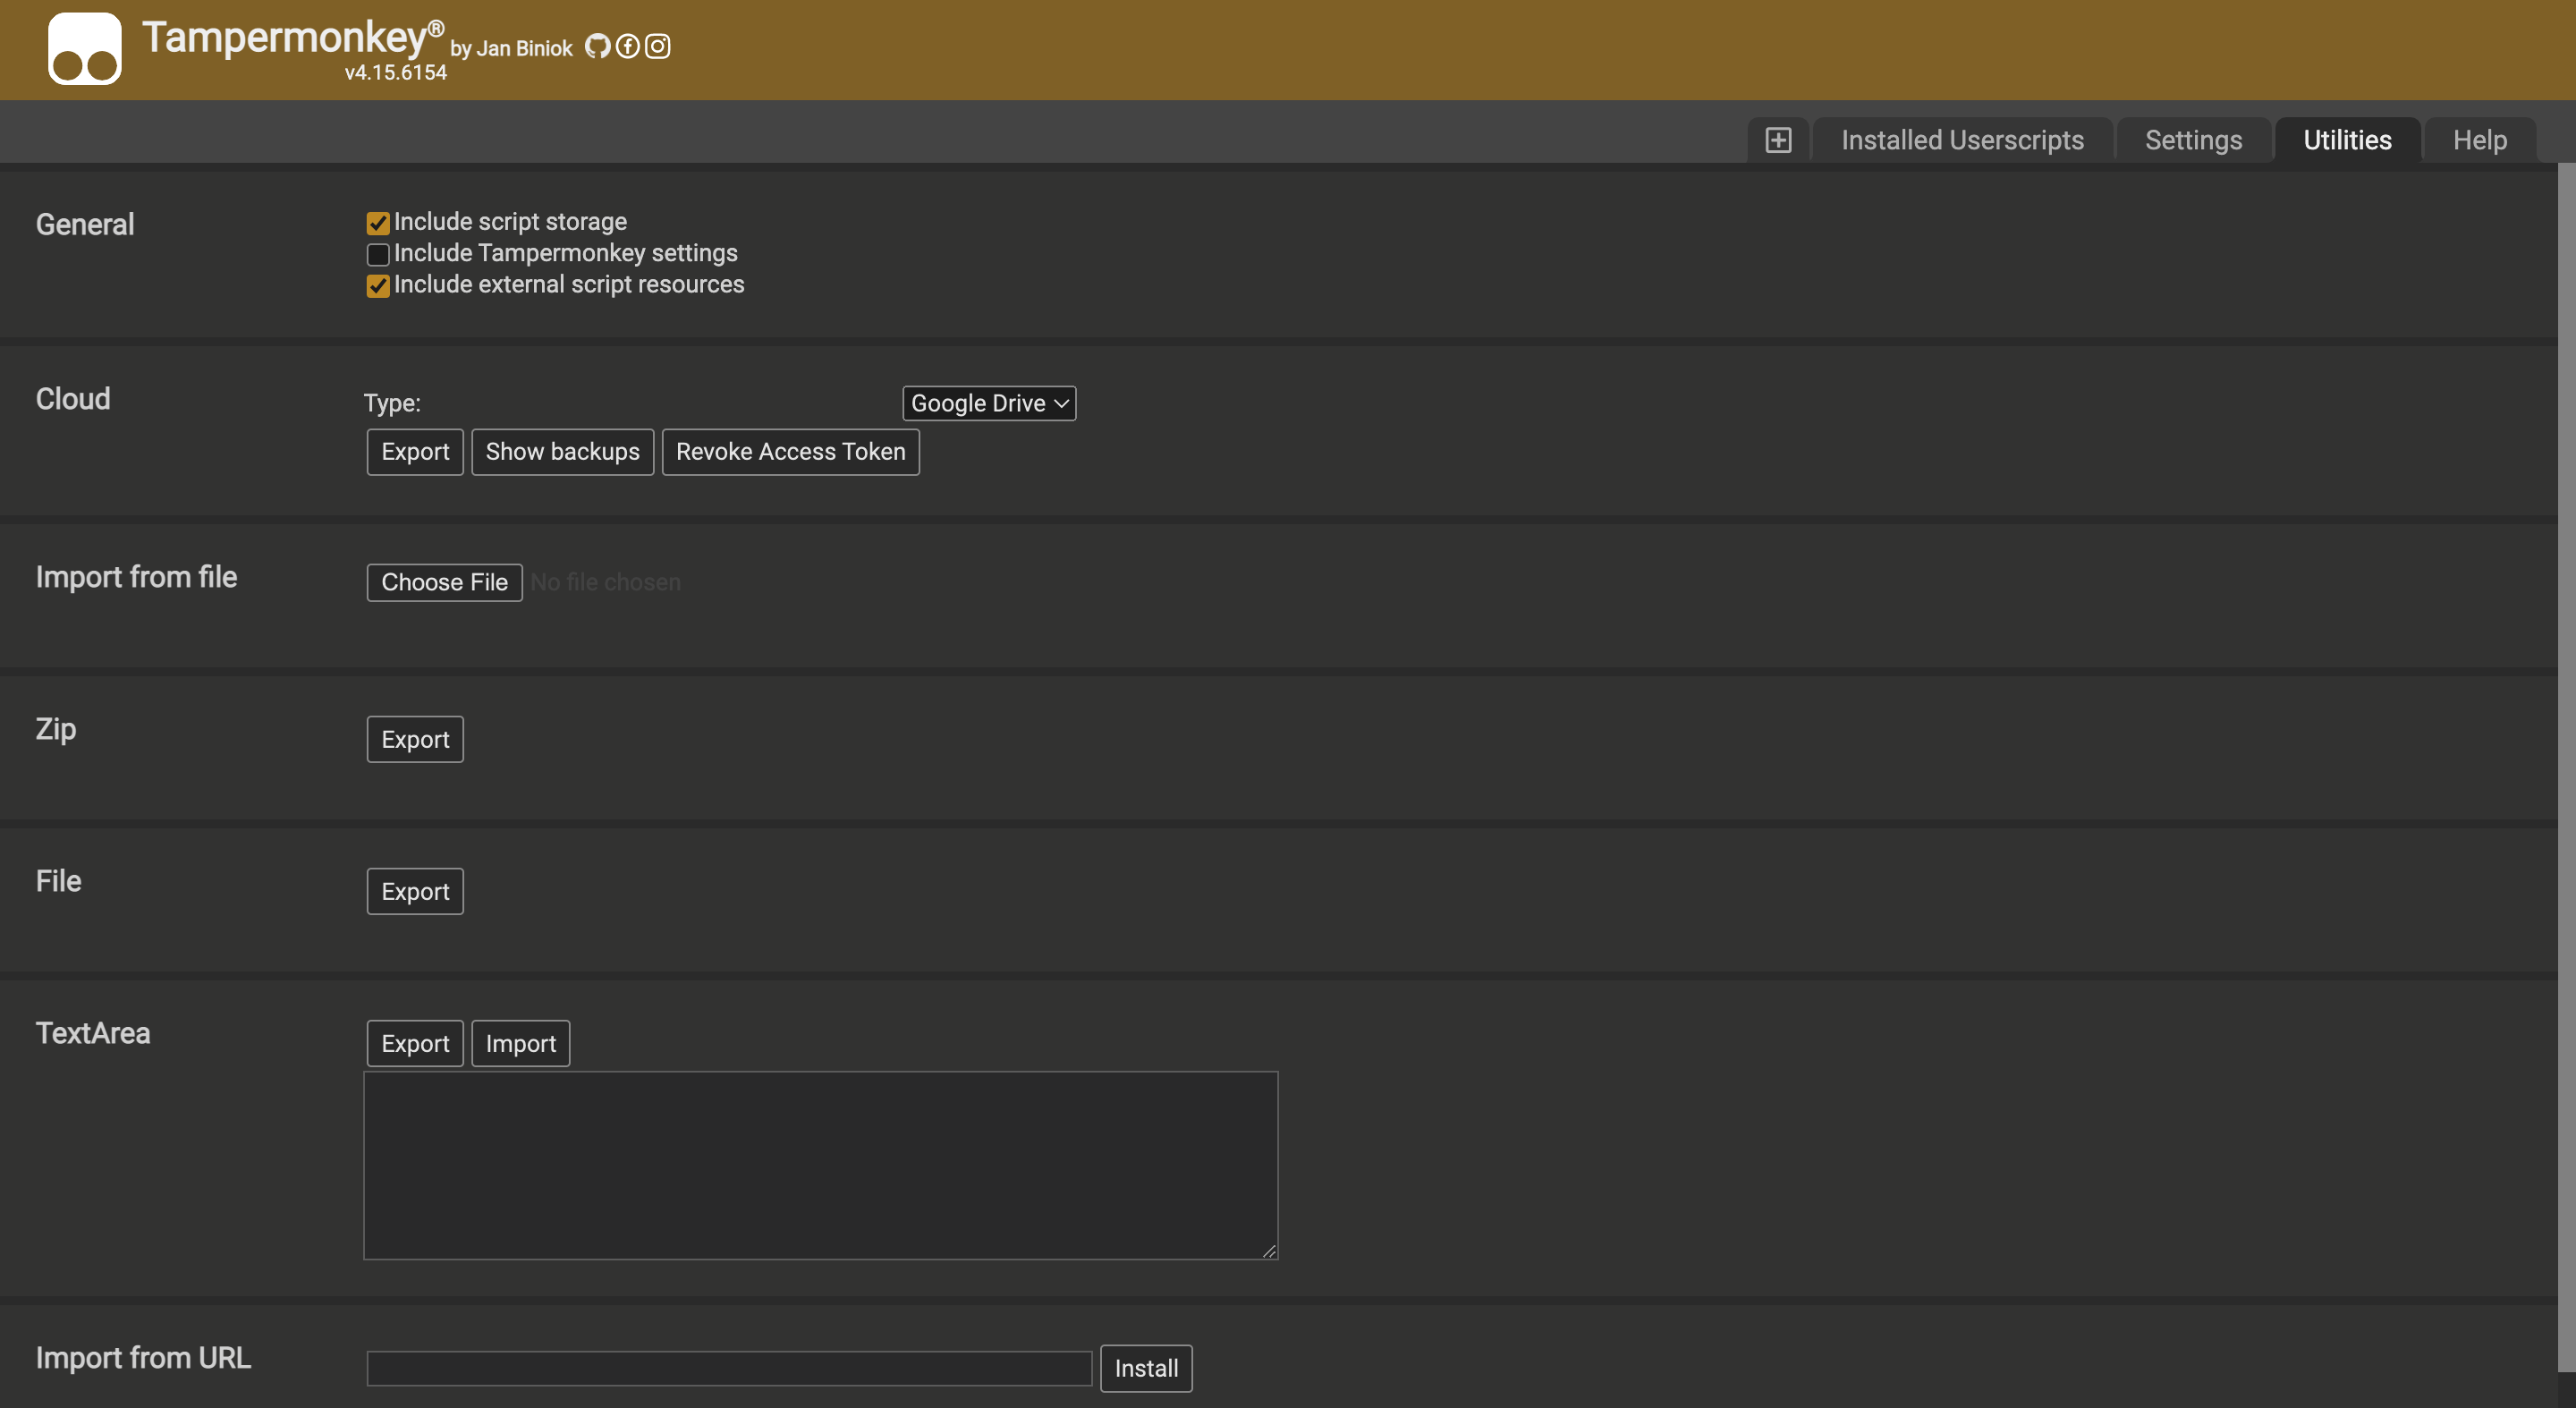Install the script from URL
Viewport: 2576px width, 1408px height.
tap(1145, 1368)
